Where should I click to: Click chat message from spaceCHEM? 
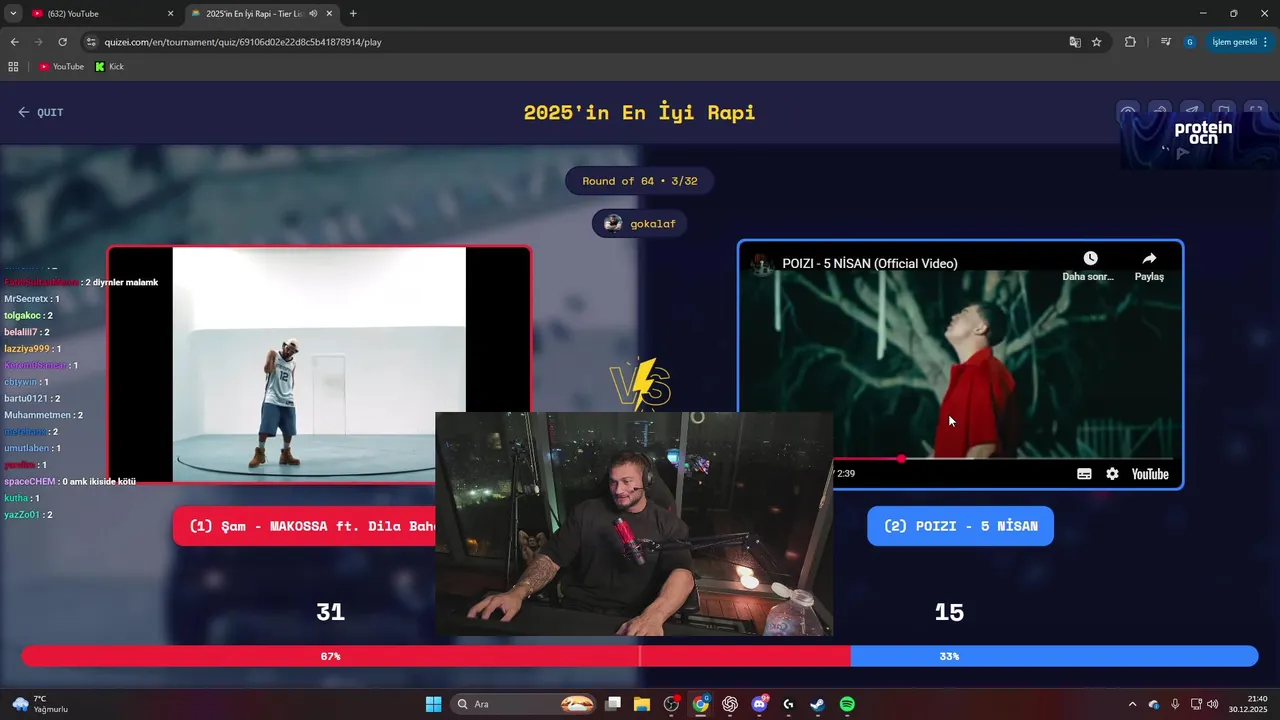70,481
